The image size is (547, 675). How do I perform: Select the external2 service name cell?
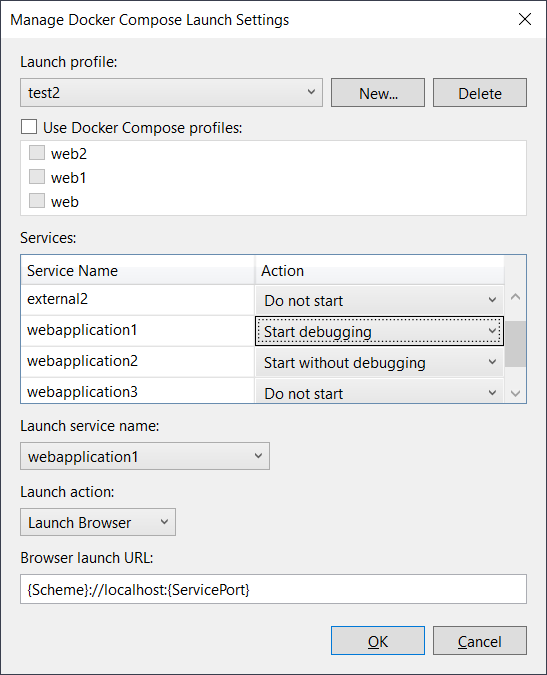pos(137,300)
